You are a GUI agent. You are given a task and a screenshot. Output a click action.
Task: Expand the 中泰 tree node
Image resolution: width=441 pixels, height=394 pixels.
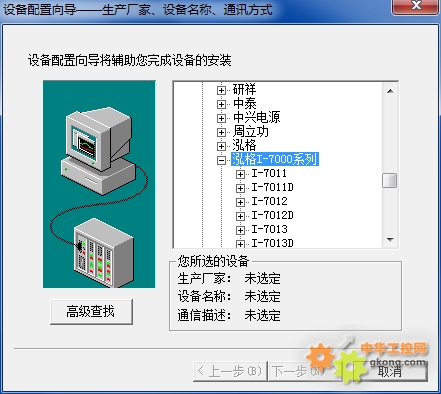221,104
